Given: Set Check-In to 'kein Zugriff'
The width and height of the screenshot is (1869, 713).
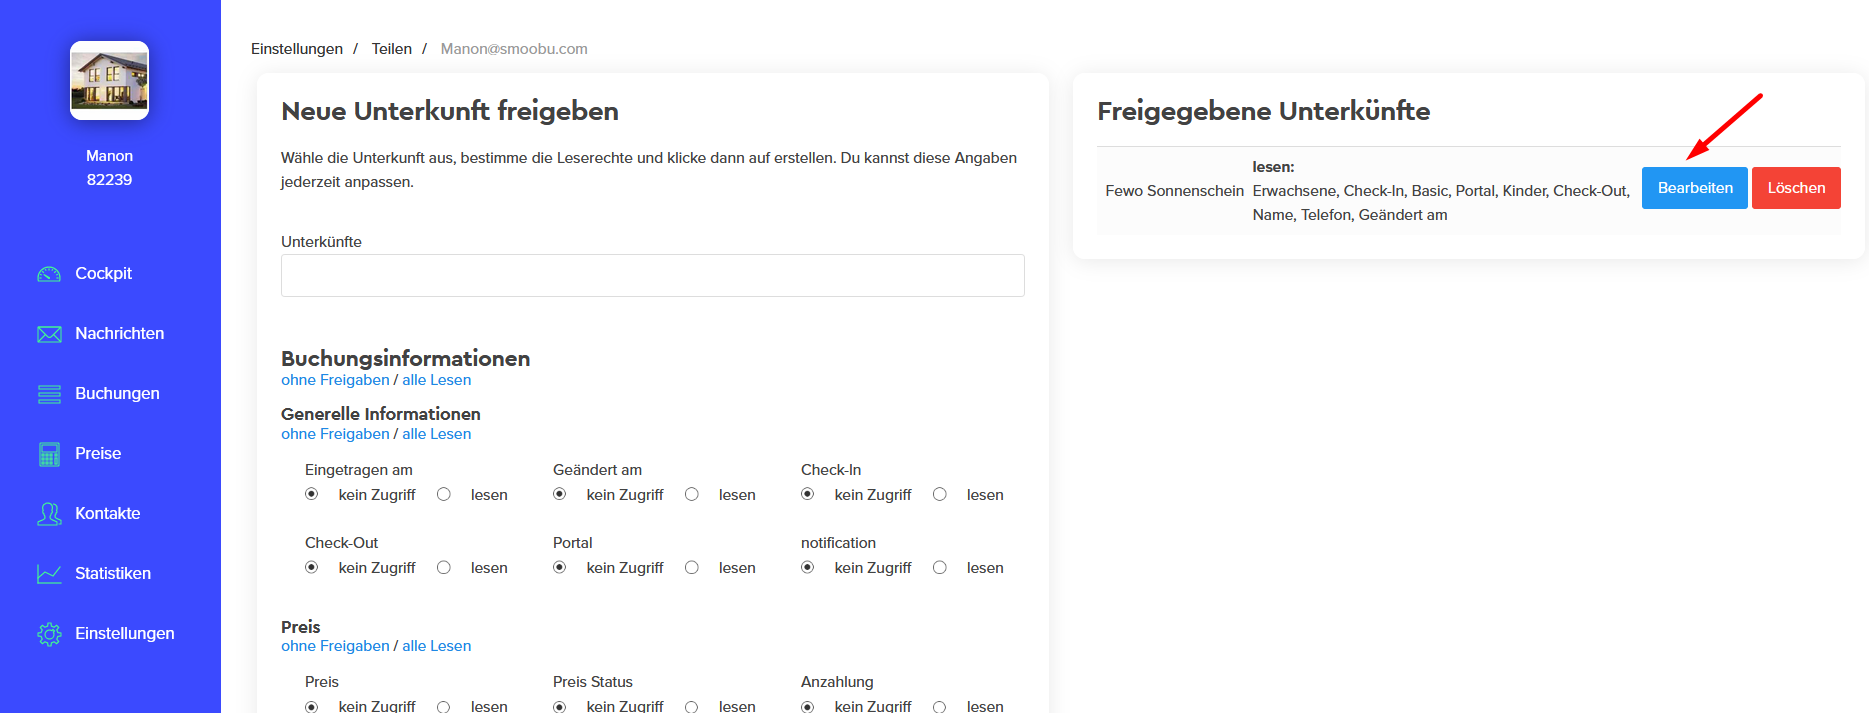Looking at the screenshot, I should pyautogui.click(x=808, y=494).
